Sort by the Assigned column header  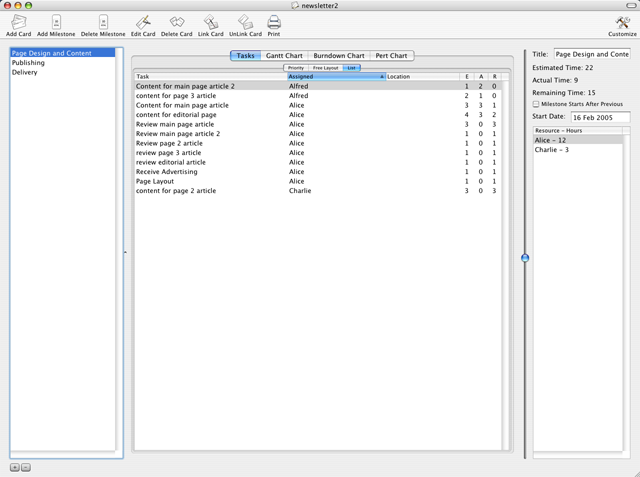pos(335,76)
